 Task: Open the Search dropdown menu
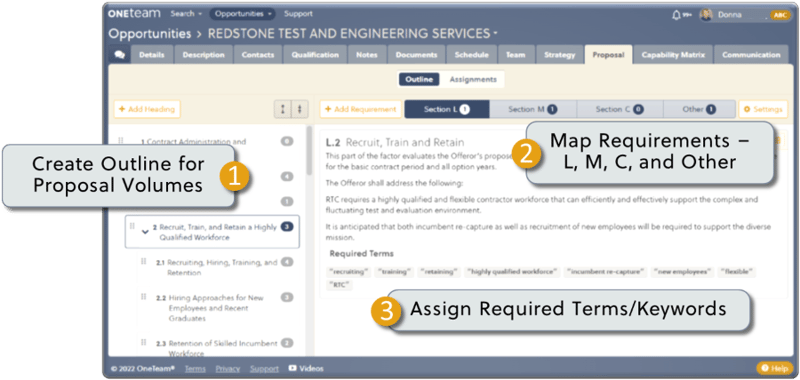(186, 14)
